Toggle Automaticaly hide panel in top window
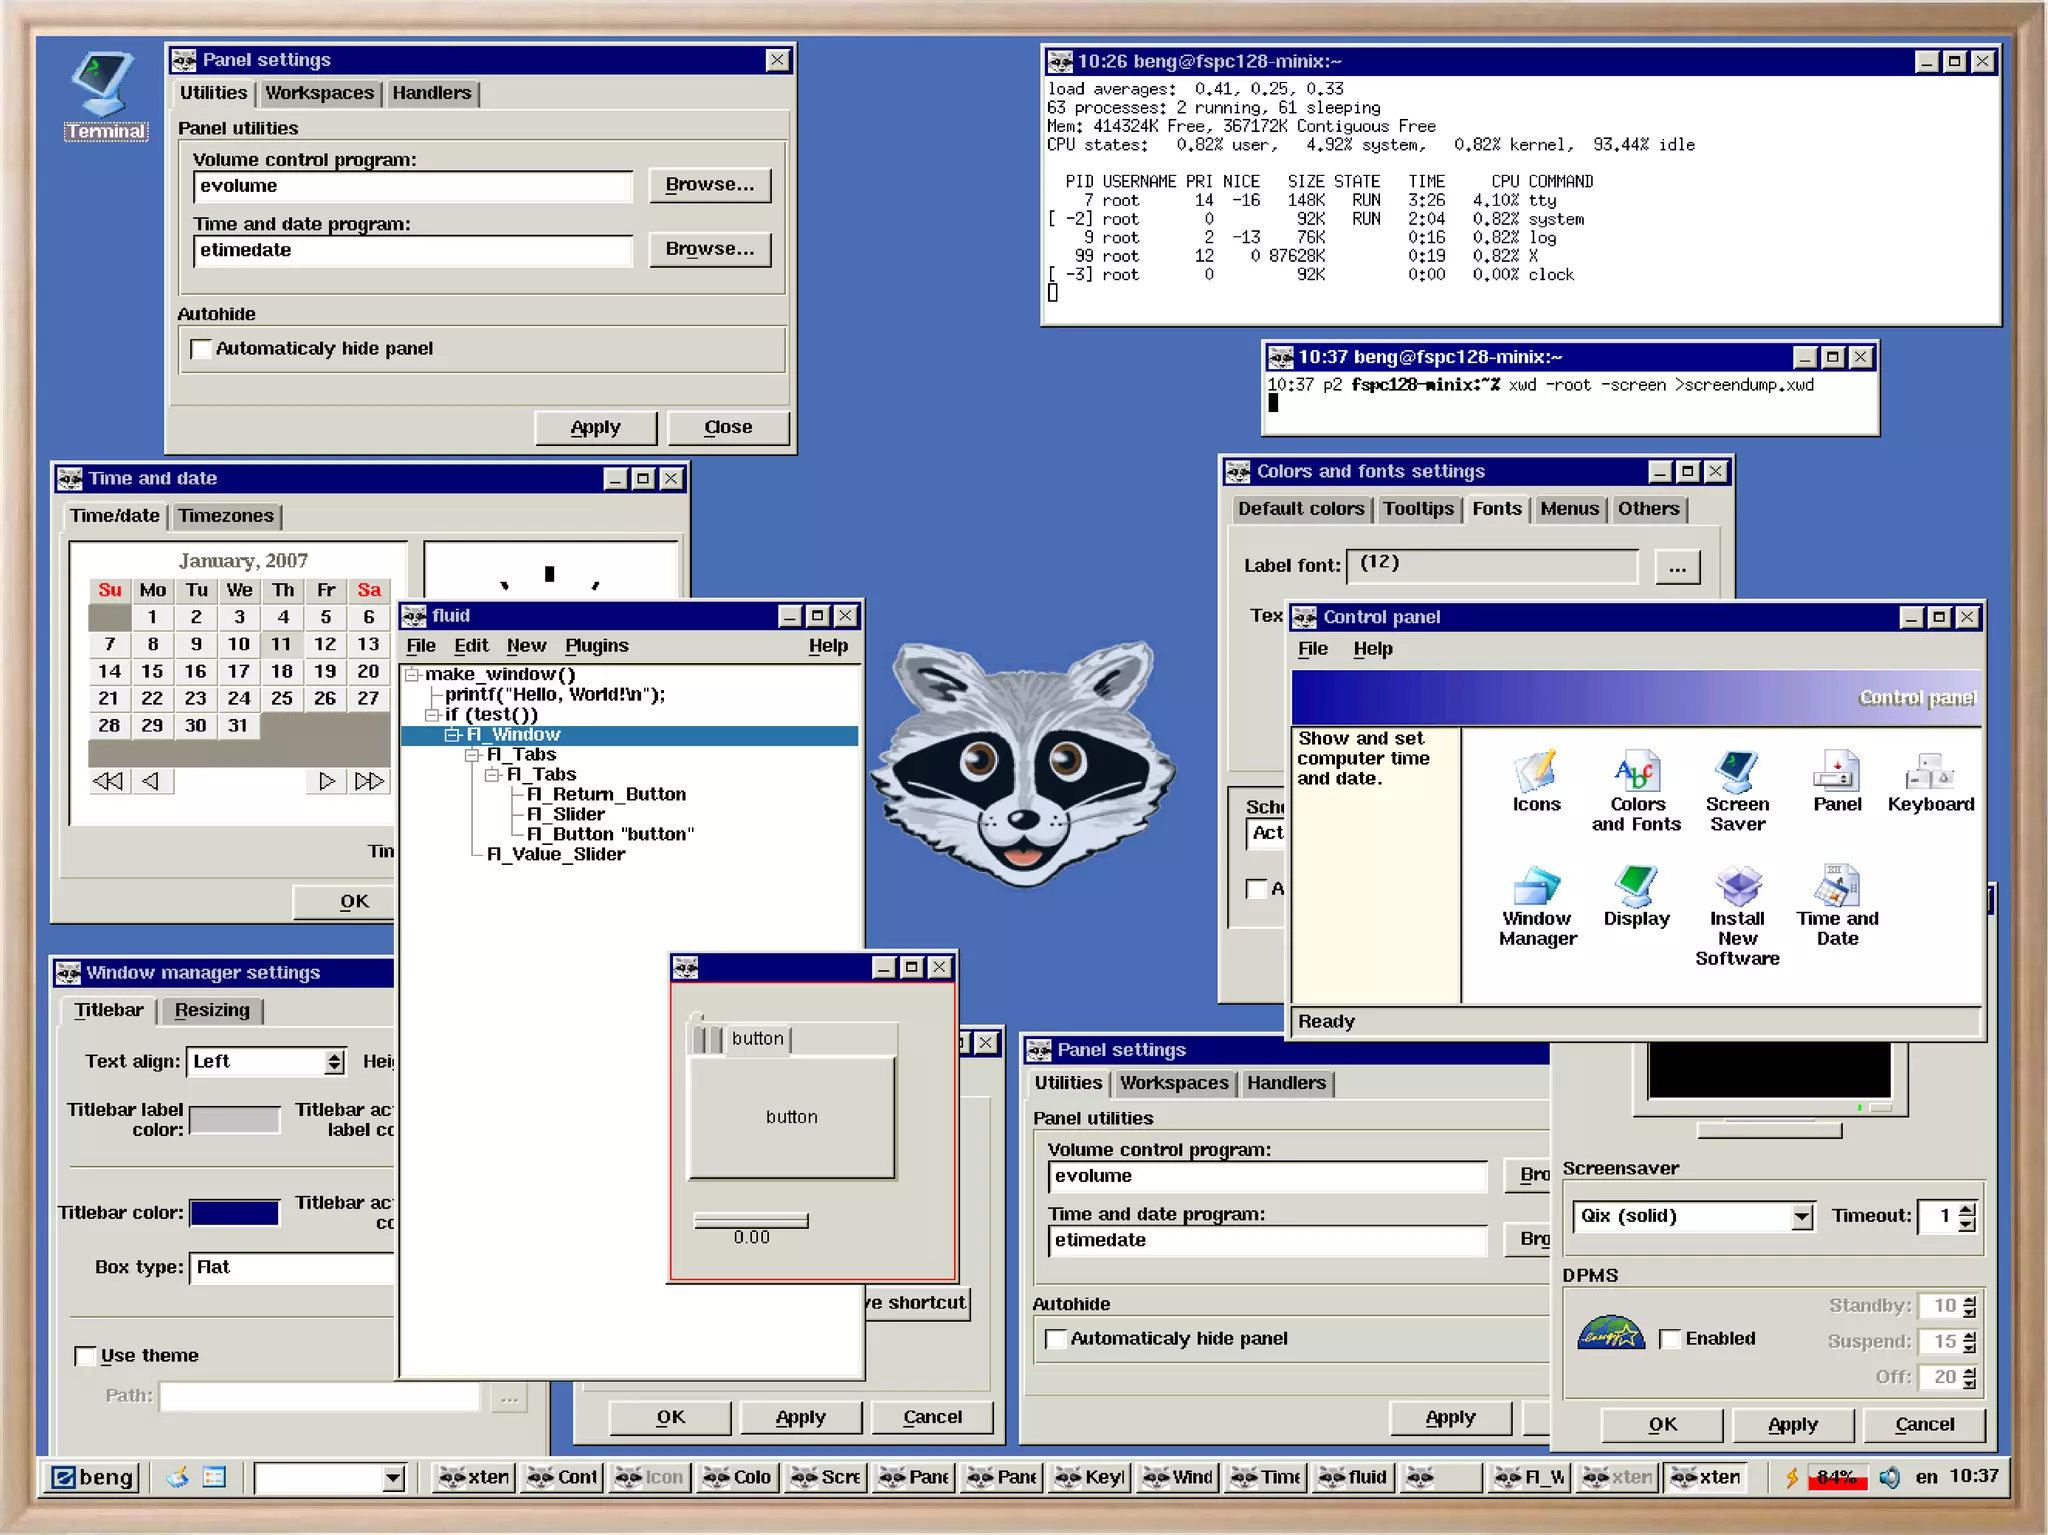 pos(202,349)
